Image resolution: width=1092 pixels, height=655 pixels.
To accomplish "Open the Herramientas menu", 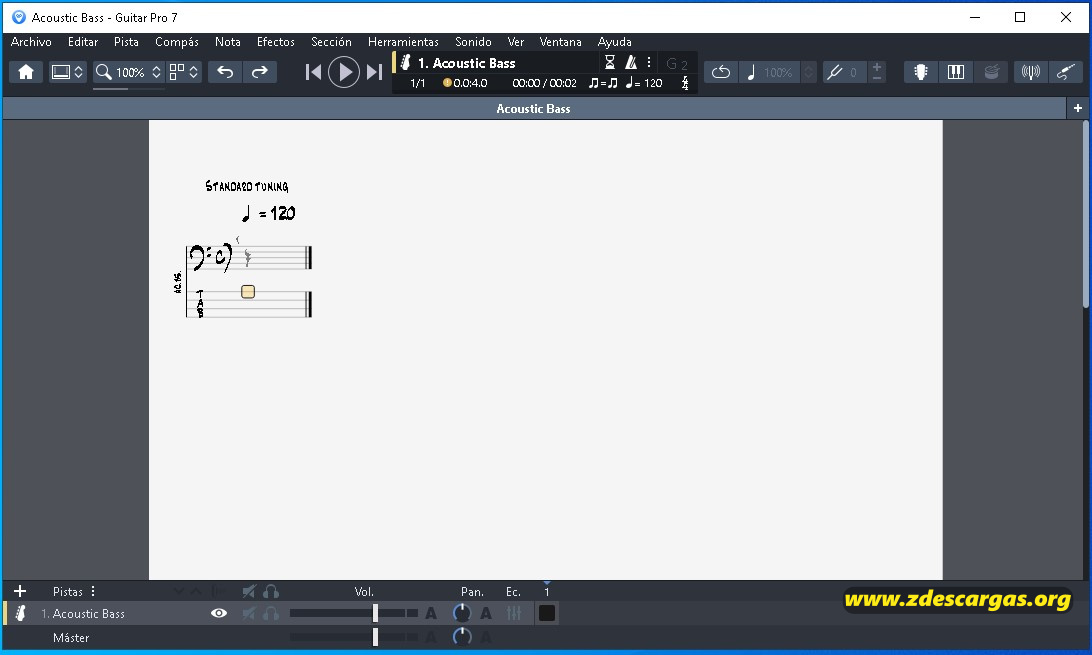I will tap(403, 42).
